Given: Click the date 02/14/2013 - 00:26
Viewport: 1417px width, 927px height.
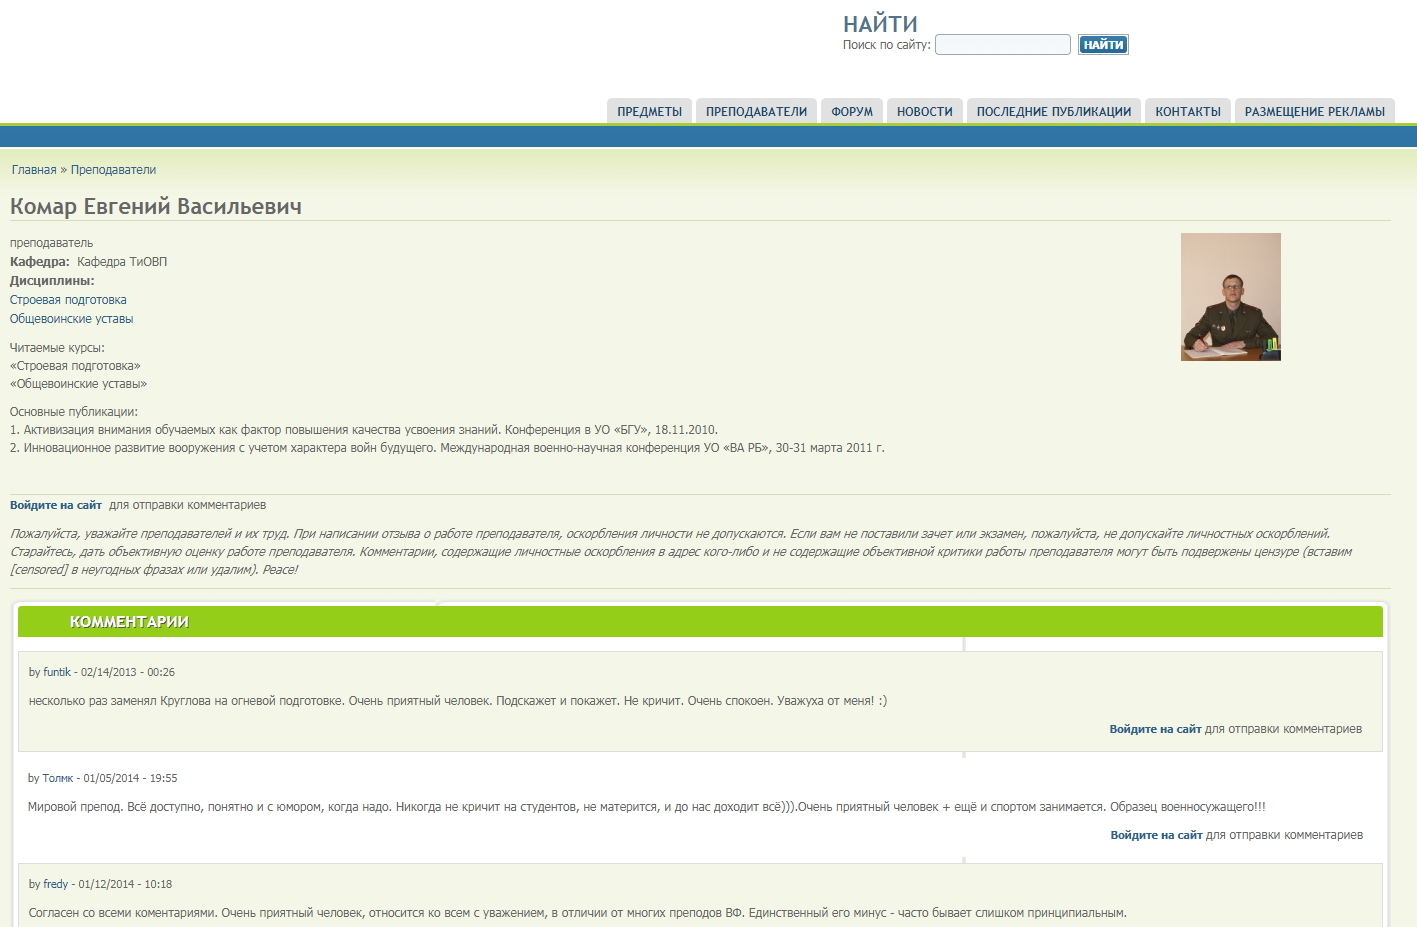Looking at the screenshot, I should click(x=128, y=672).
